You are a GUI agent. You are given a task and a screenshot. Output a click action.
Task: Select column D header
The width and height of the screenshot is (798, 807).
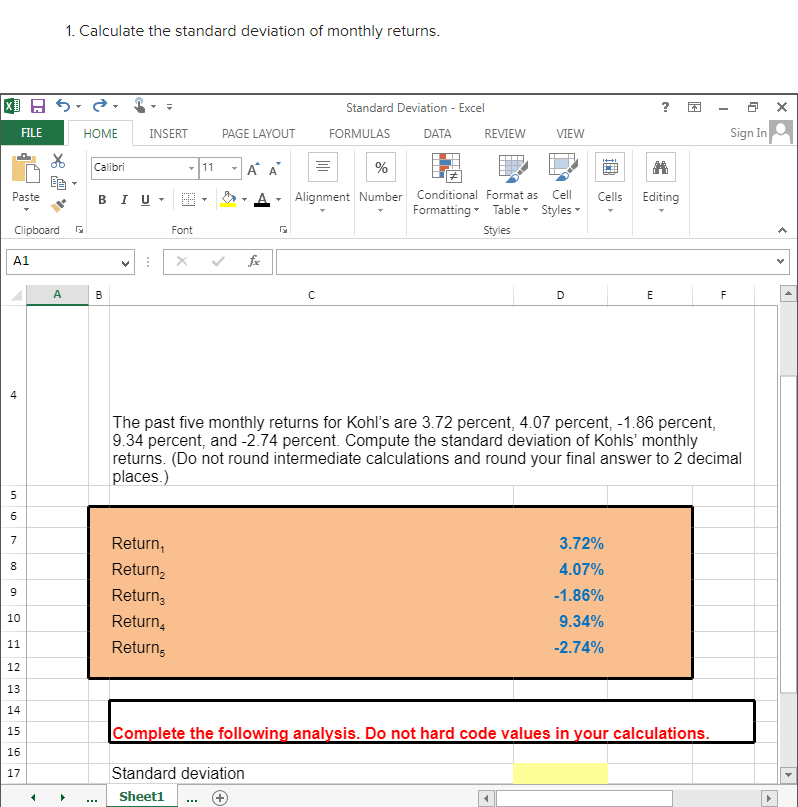tap(560, 295)
